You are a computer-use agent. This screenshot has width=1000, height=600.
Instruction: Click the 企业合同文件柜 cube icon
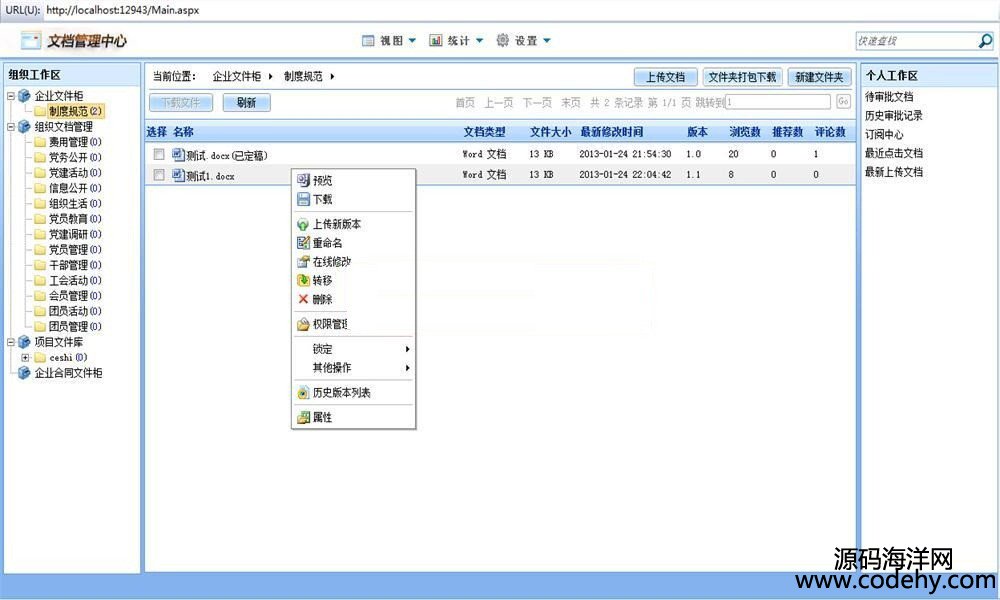24,372
